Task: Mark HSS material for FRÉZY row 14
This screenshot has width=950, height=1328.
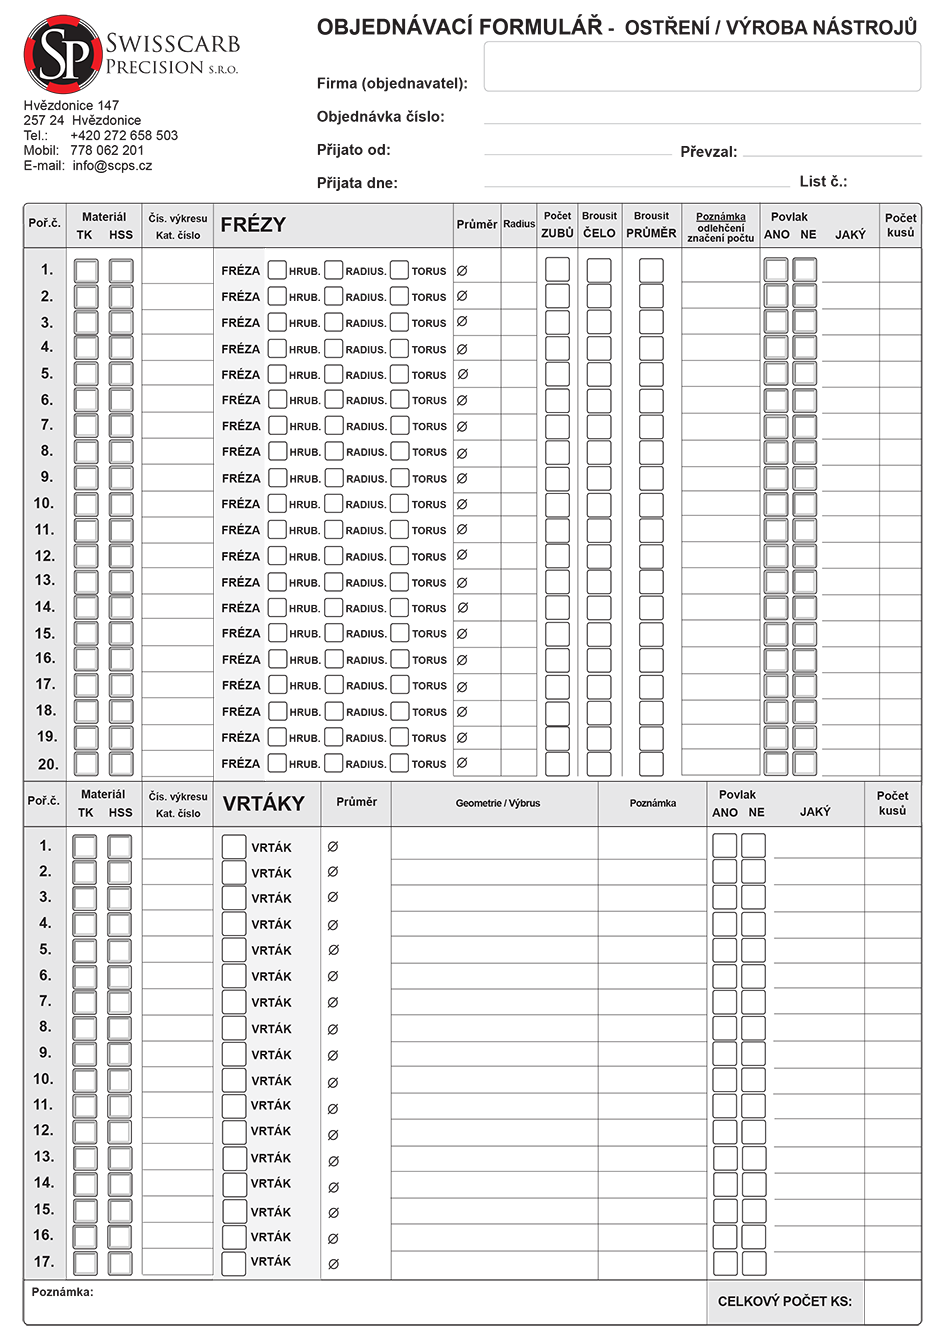Action: (x=121, y=608)
